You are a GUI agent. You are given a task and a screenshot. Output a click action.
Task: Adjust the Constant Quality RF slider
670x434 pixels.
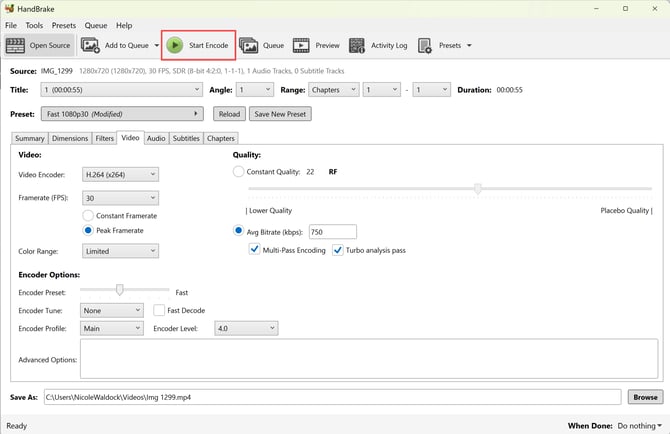click(478, 188)
